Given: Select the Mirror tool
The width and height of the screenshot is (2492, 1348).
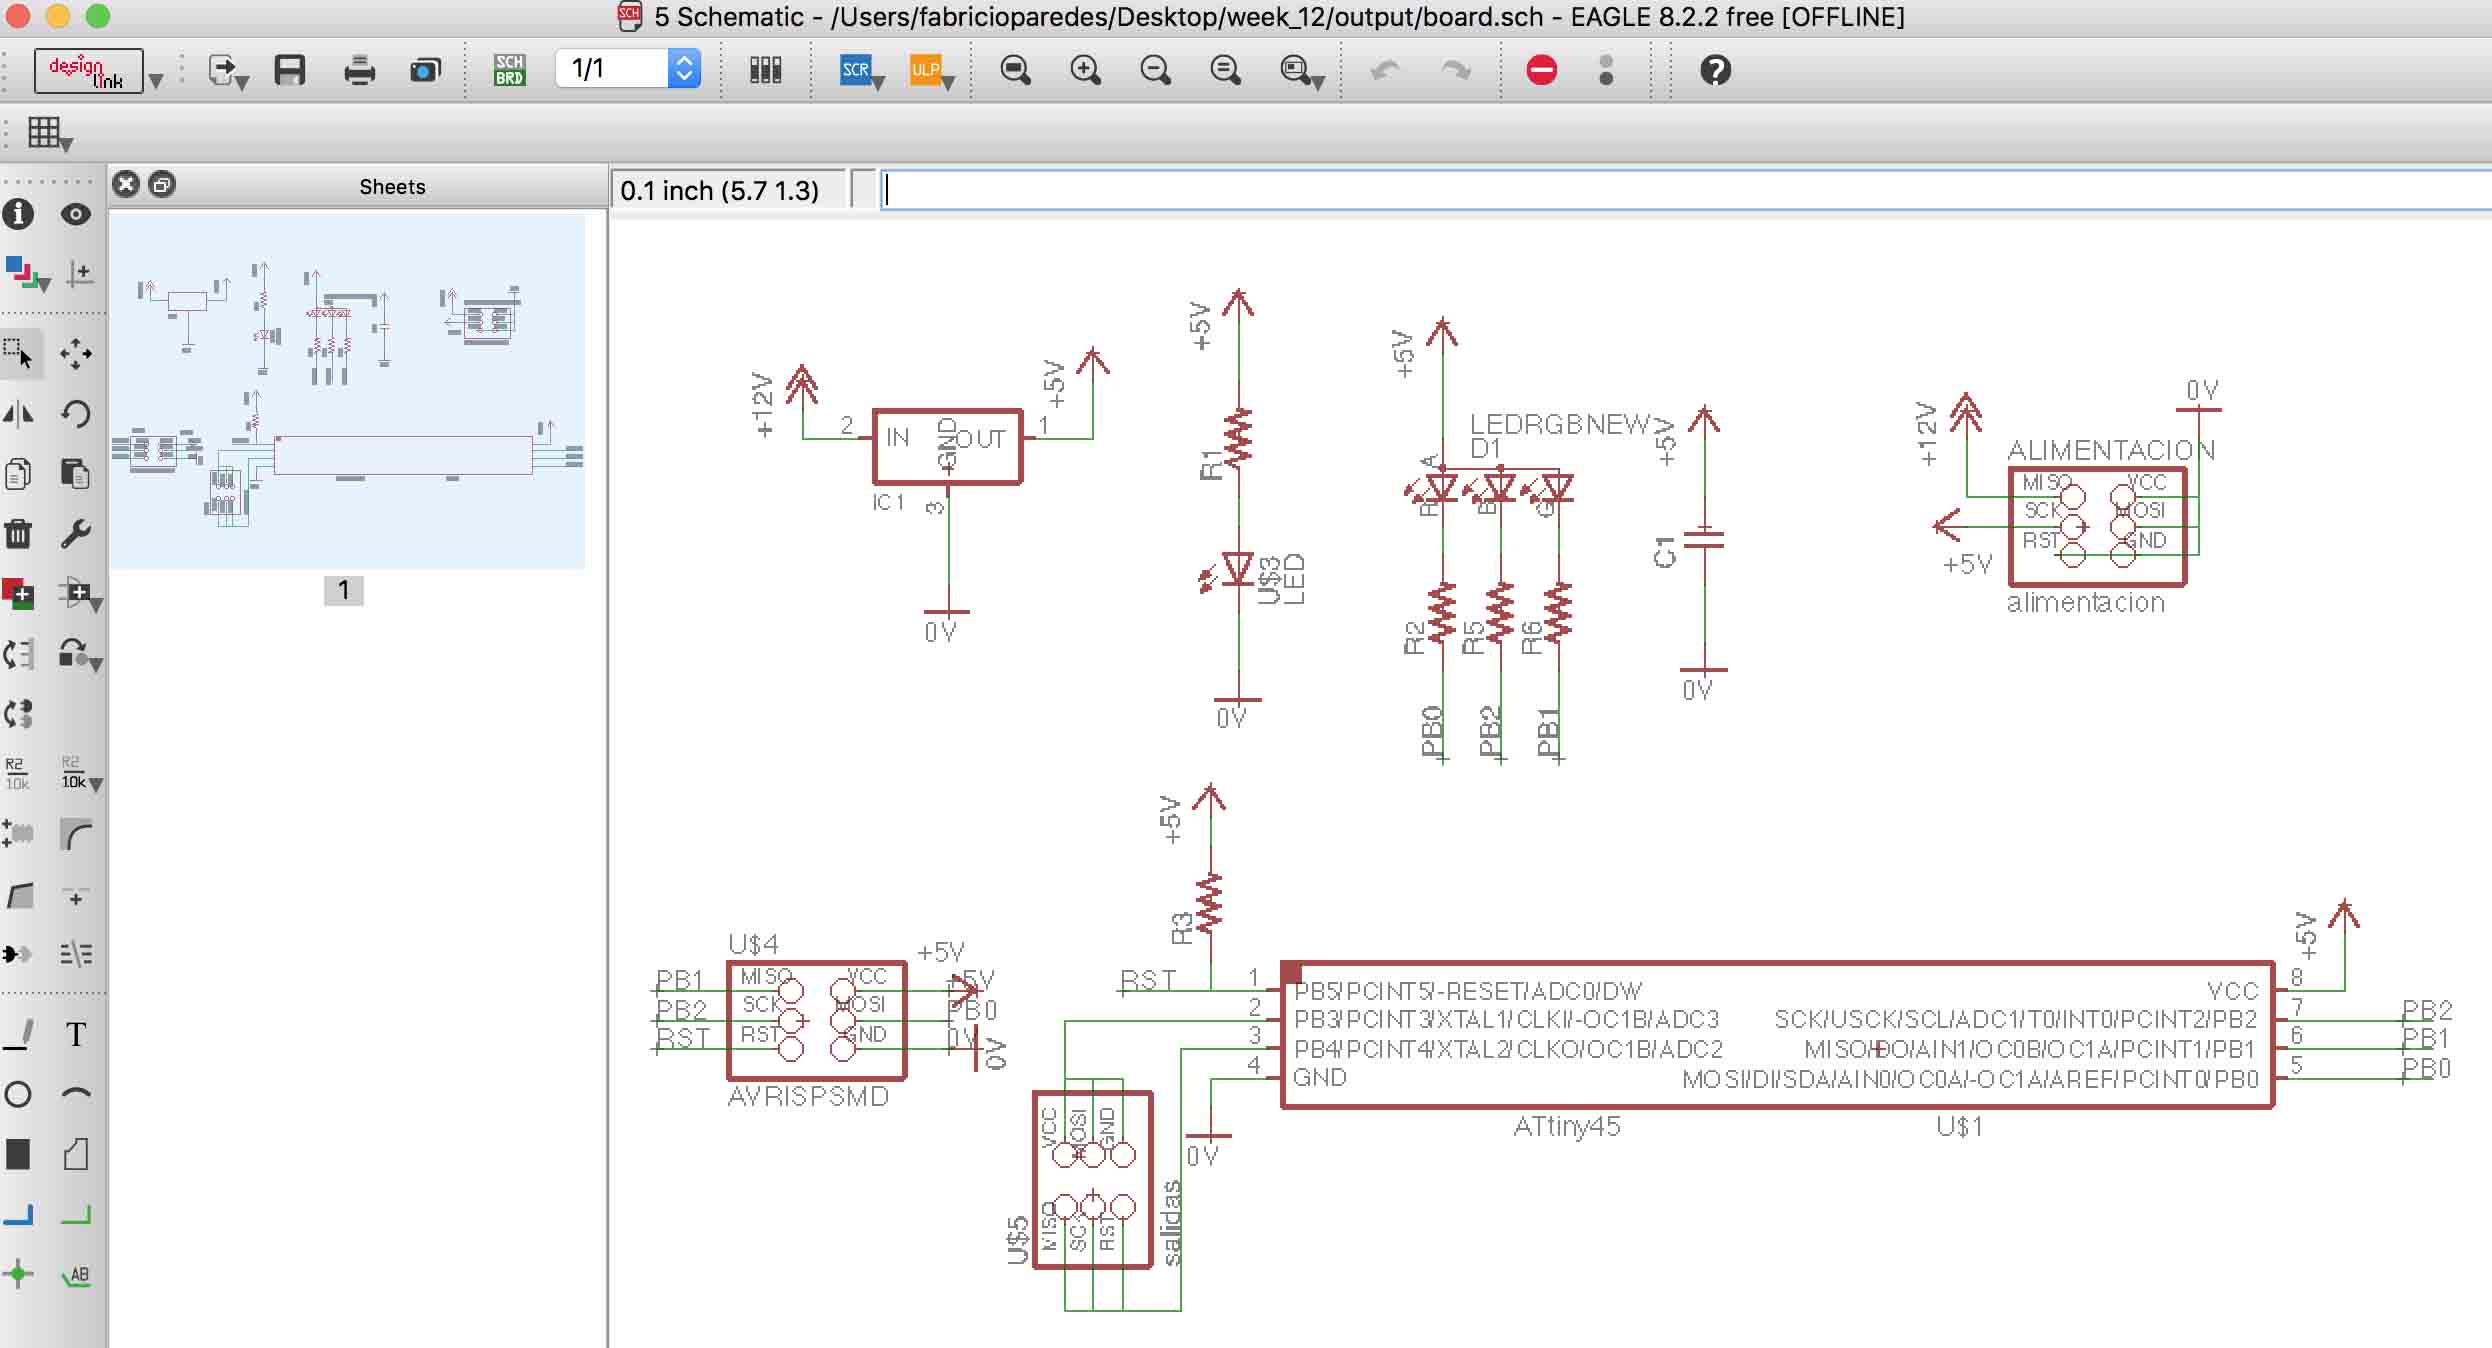Looking at the screenshot, I should click(x=18, y=414).
